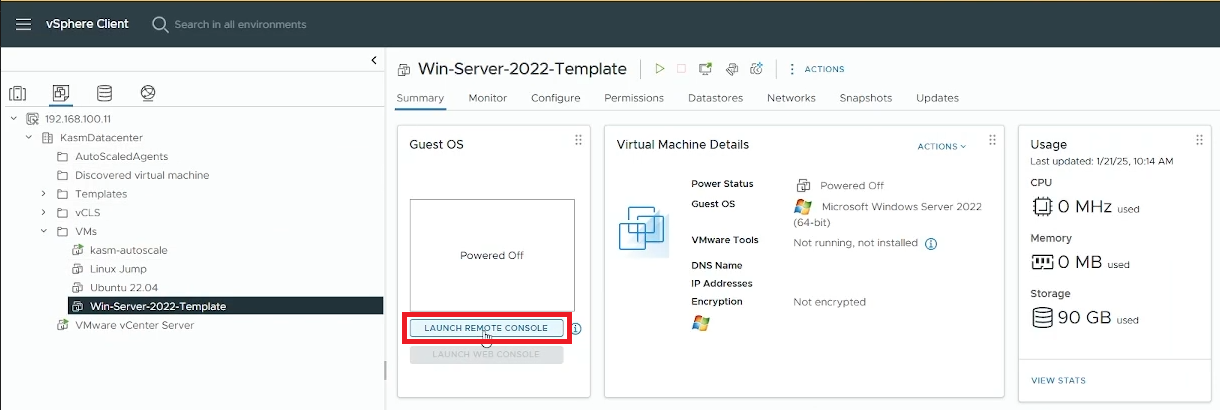Open the vSphere hamburger menu
The image size is (1220, 410).
pos(24,24)
